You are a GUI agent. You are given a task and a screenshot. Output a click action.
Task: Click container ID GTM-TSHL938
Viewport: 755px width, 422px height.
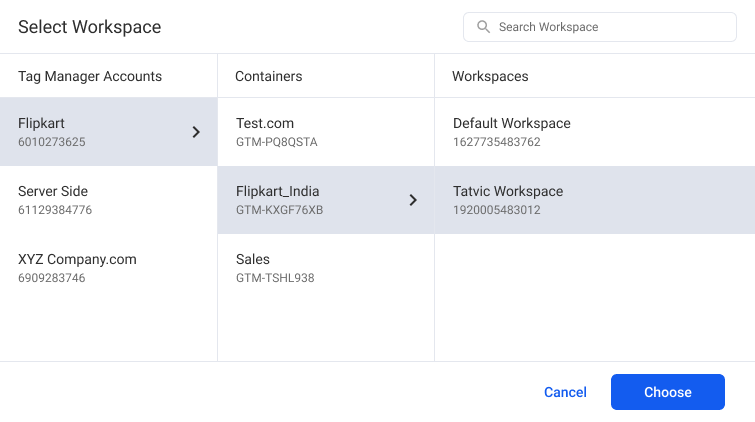tap(275, 278)
